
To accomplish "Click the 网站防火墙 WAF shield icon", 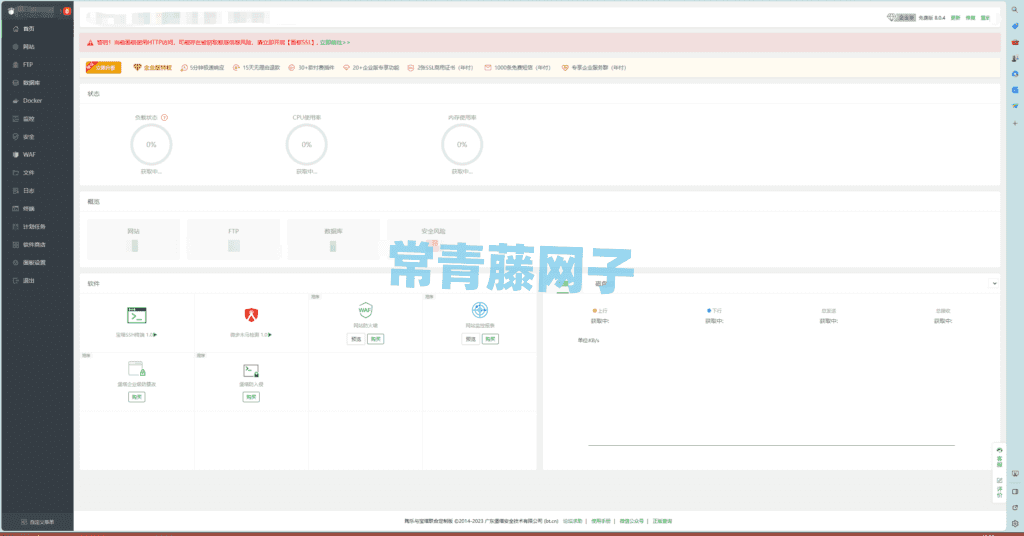I will pyautogui.click(x=365, y=309).
